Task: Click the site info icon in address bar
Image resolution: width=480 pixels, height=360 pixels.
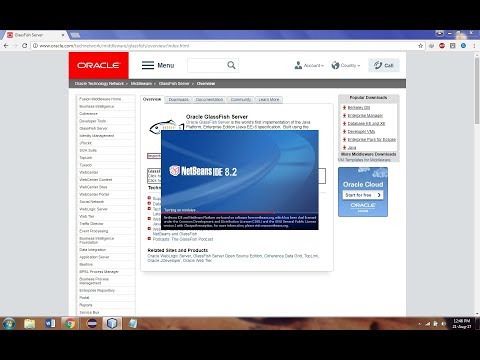Action: click(x=35, y=46)
